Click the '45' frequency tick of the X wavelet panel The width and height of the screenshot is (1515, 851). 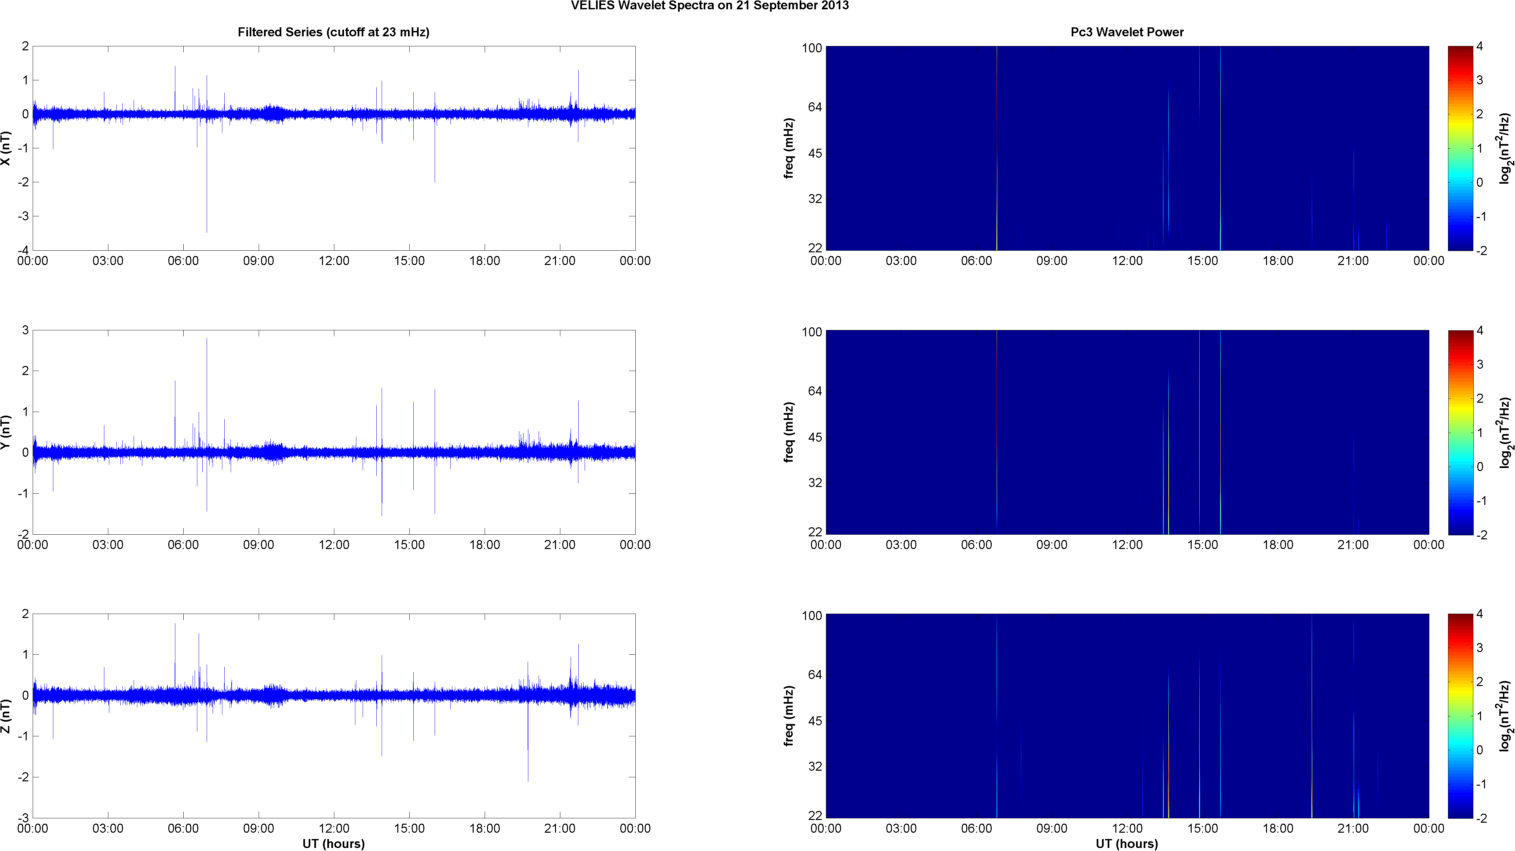[815, 153]
